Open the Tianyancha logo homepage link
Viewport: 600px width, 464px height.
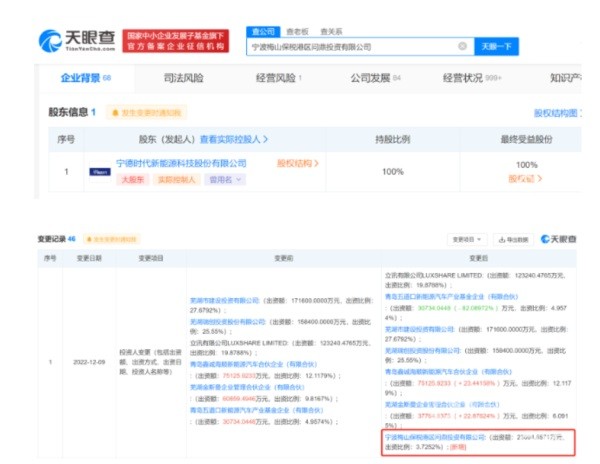[77, 41]
